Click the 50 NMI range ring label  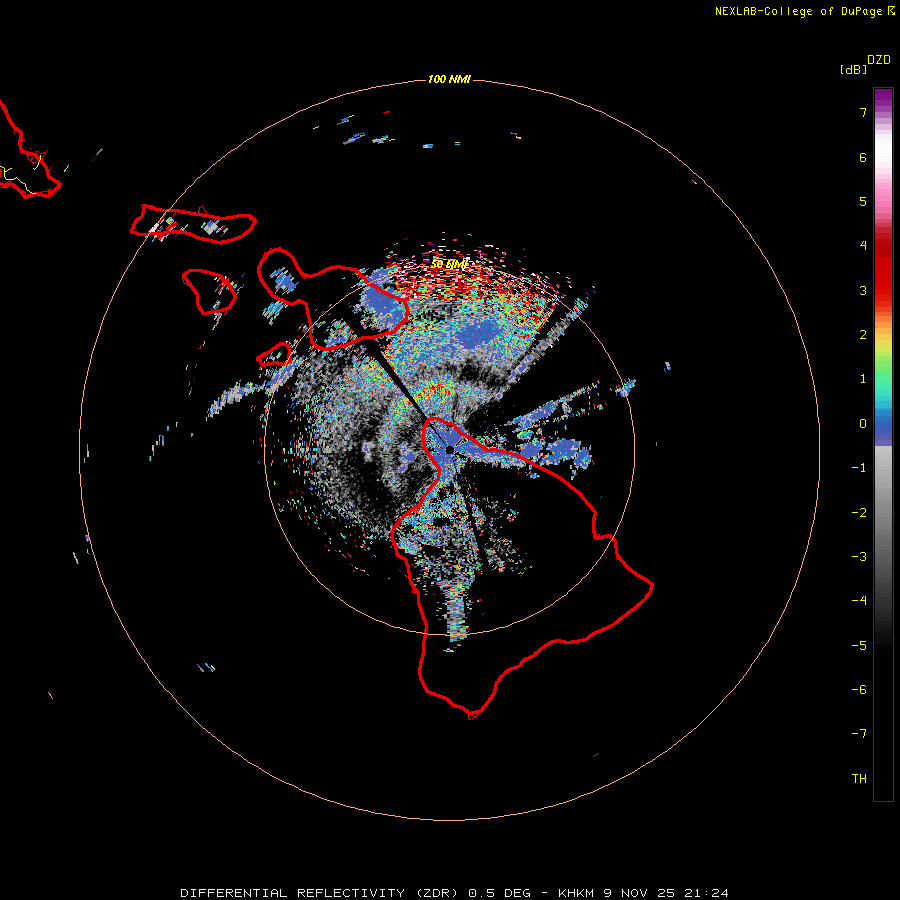click(x=449, y=265)
